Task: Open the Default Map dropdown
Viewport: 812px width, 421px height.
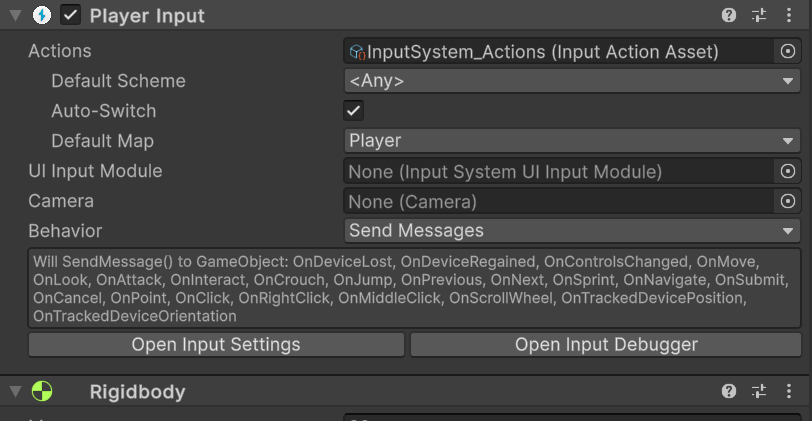Action: tap(572, 141)
